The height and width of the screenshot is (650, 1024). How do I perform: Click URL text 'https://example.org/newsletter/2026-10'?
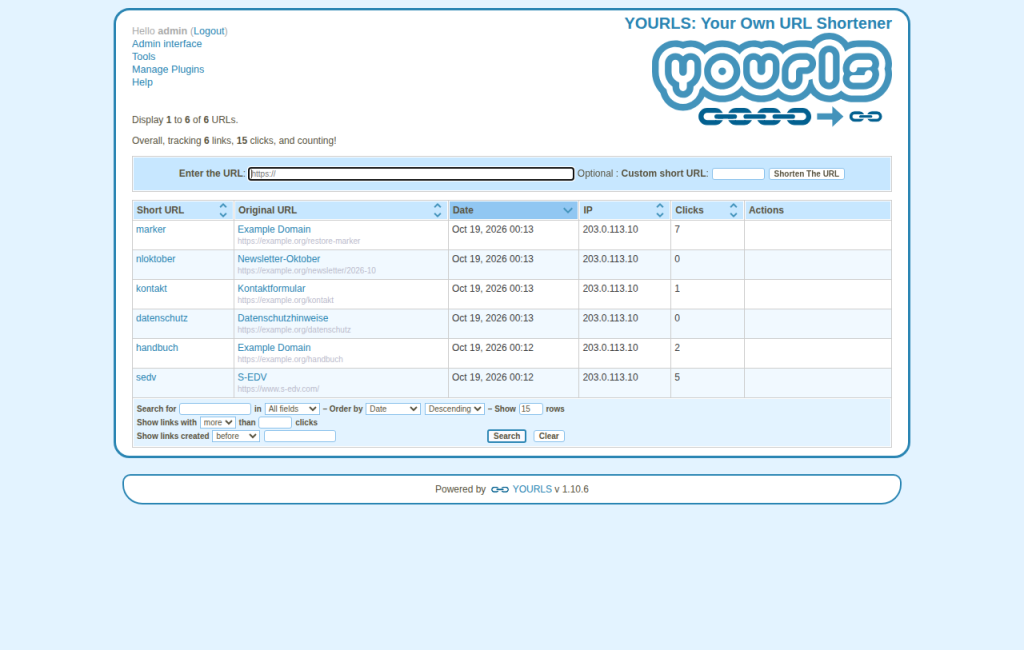point(306,270)
